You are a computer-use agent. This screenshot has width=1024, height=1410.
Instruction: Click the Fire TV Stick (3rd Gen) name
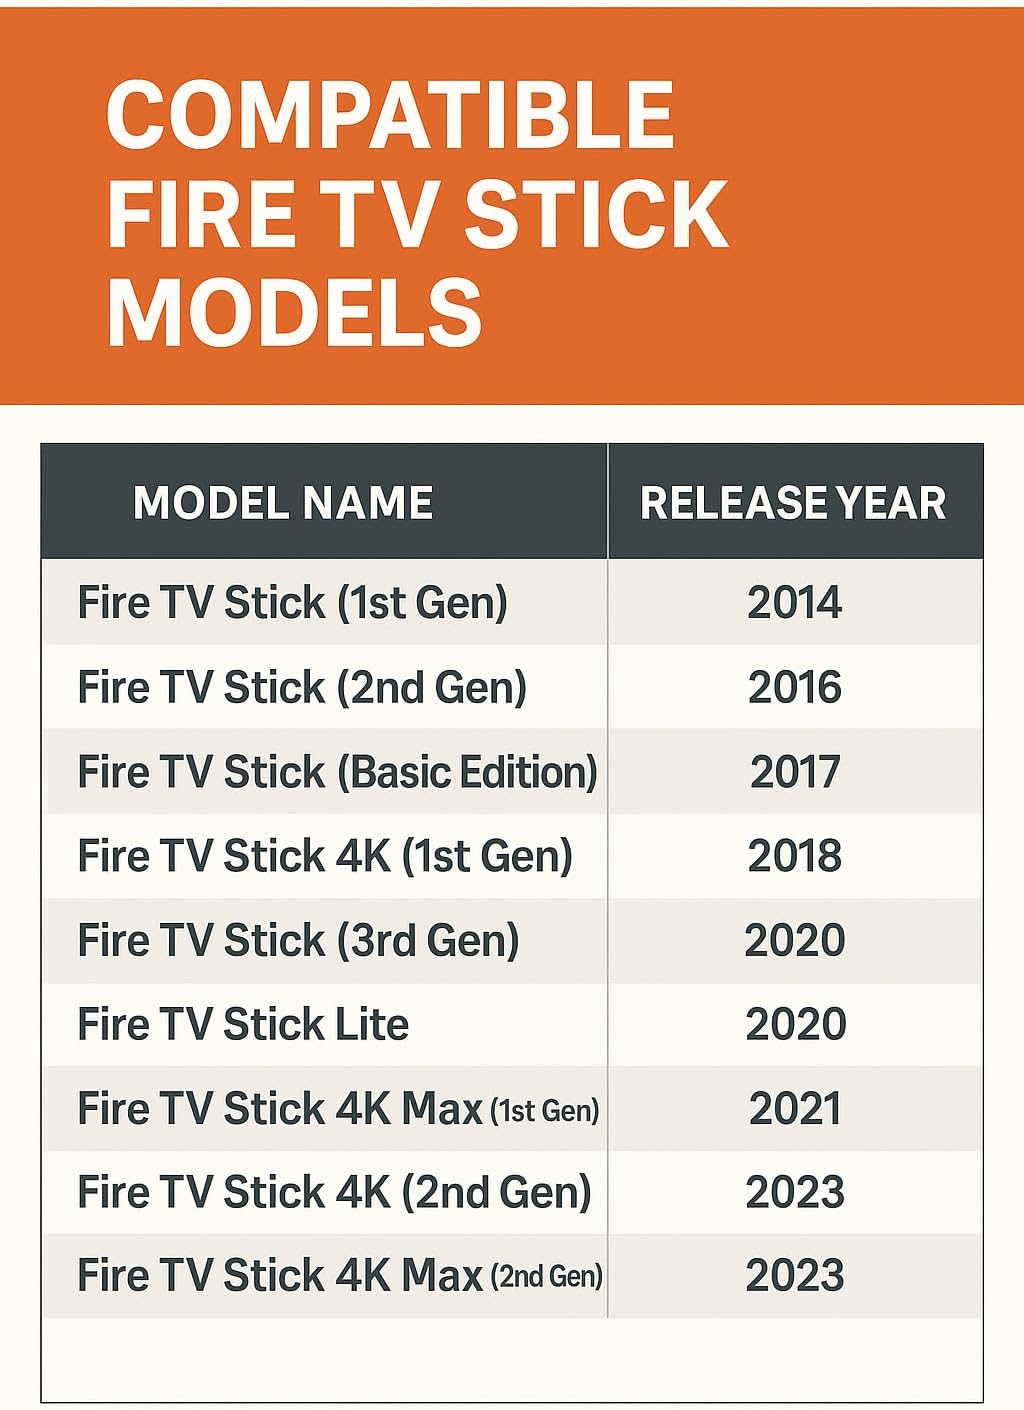[298, 940]
